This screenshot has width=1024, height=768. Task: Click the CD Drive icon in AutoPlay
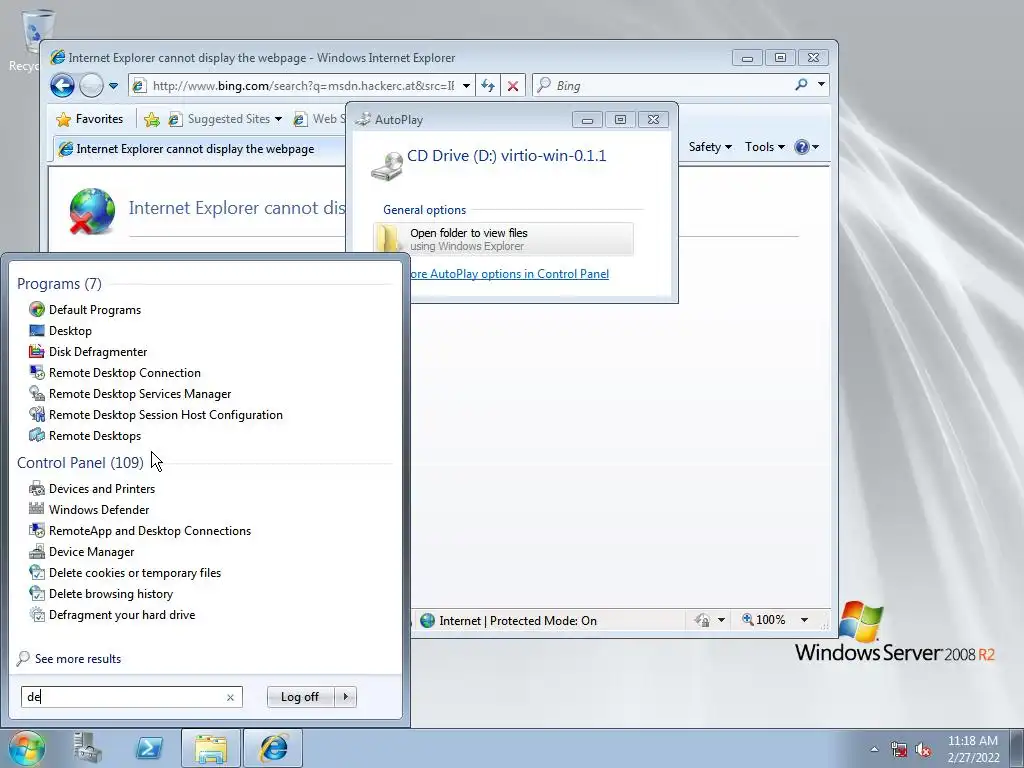click(x=387, y=166)
